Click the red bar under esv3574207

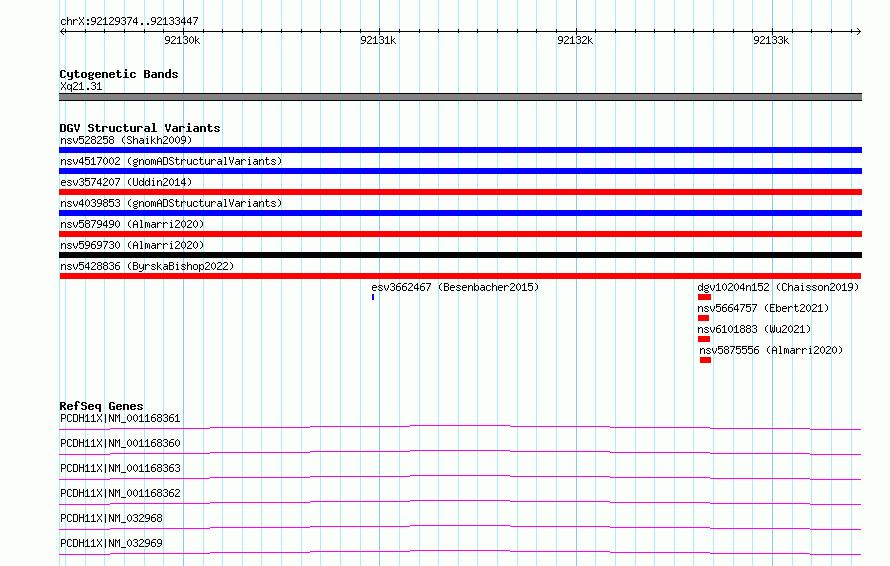point(460,192)
